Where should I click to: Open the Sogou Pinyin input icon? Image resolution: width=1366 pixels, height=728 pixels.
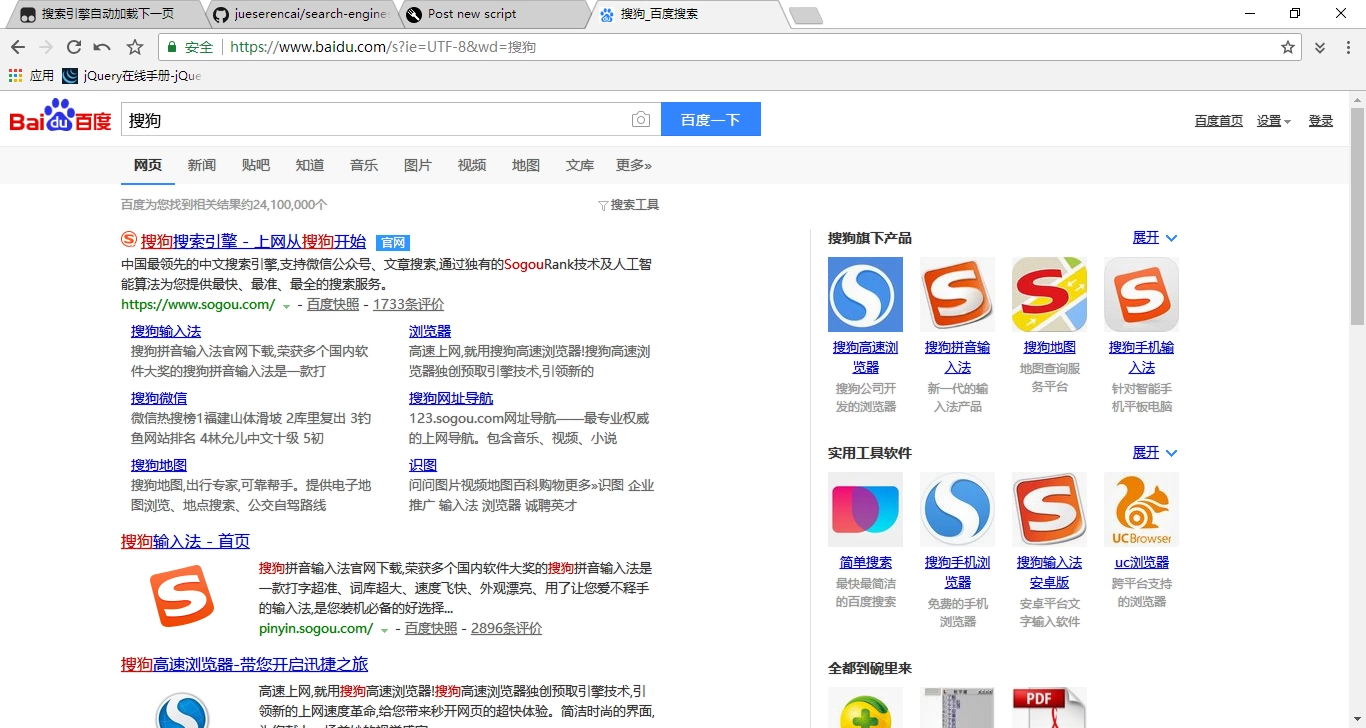click(957, 294)
